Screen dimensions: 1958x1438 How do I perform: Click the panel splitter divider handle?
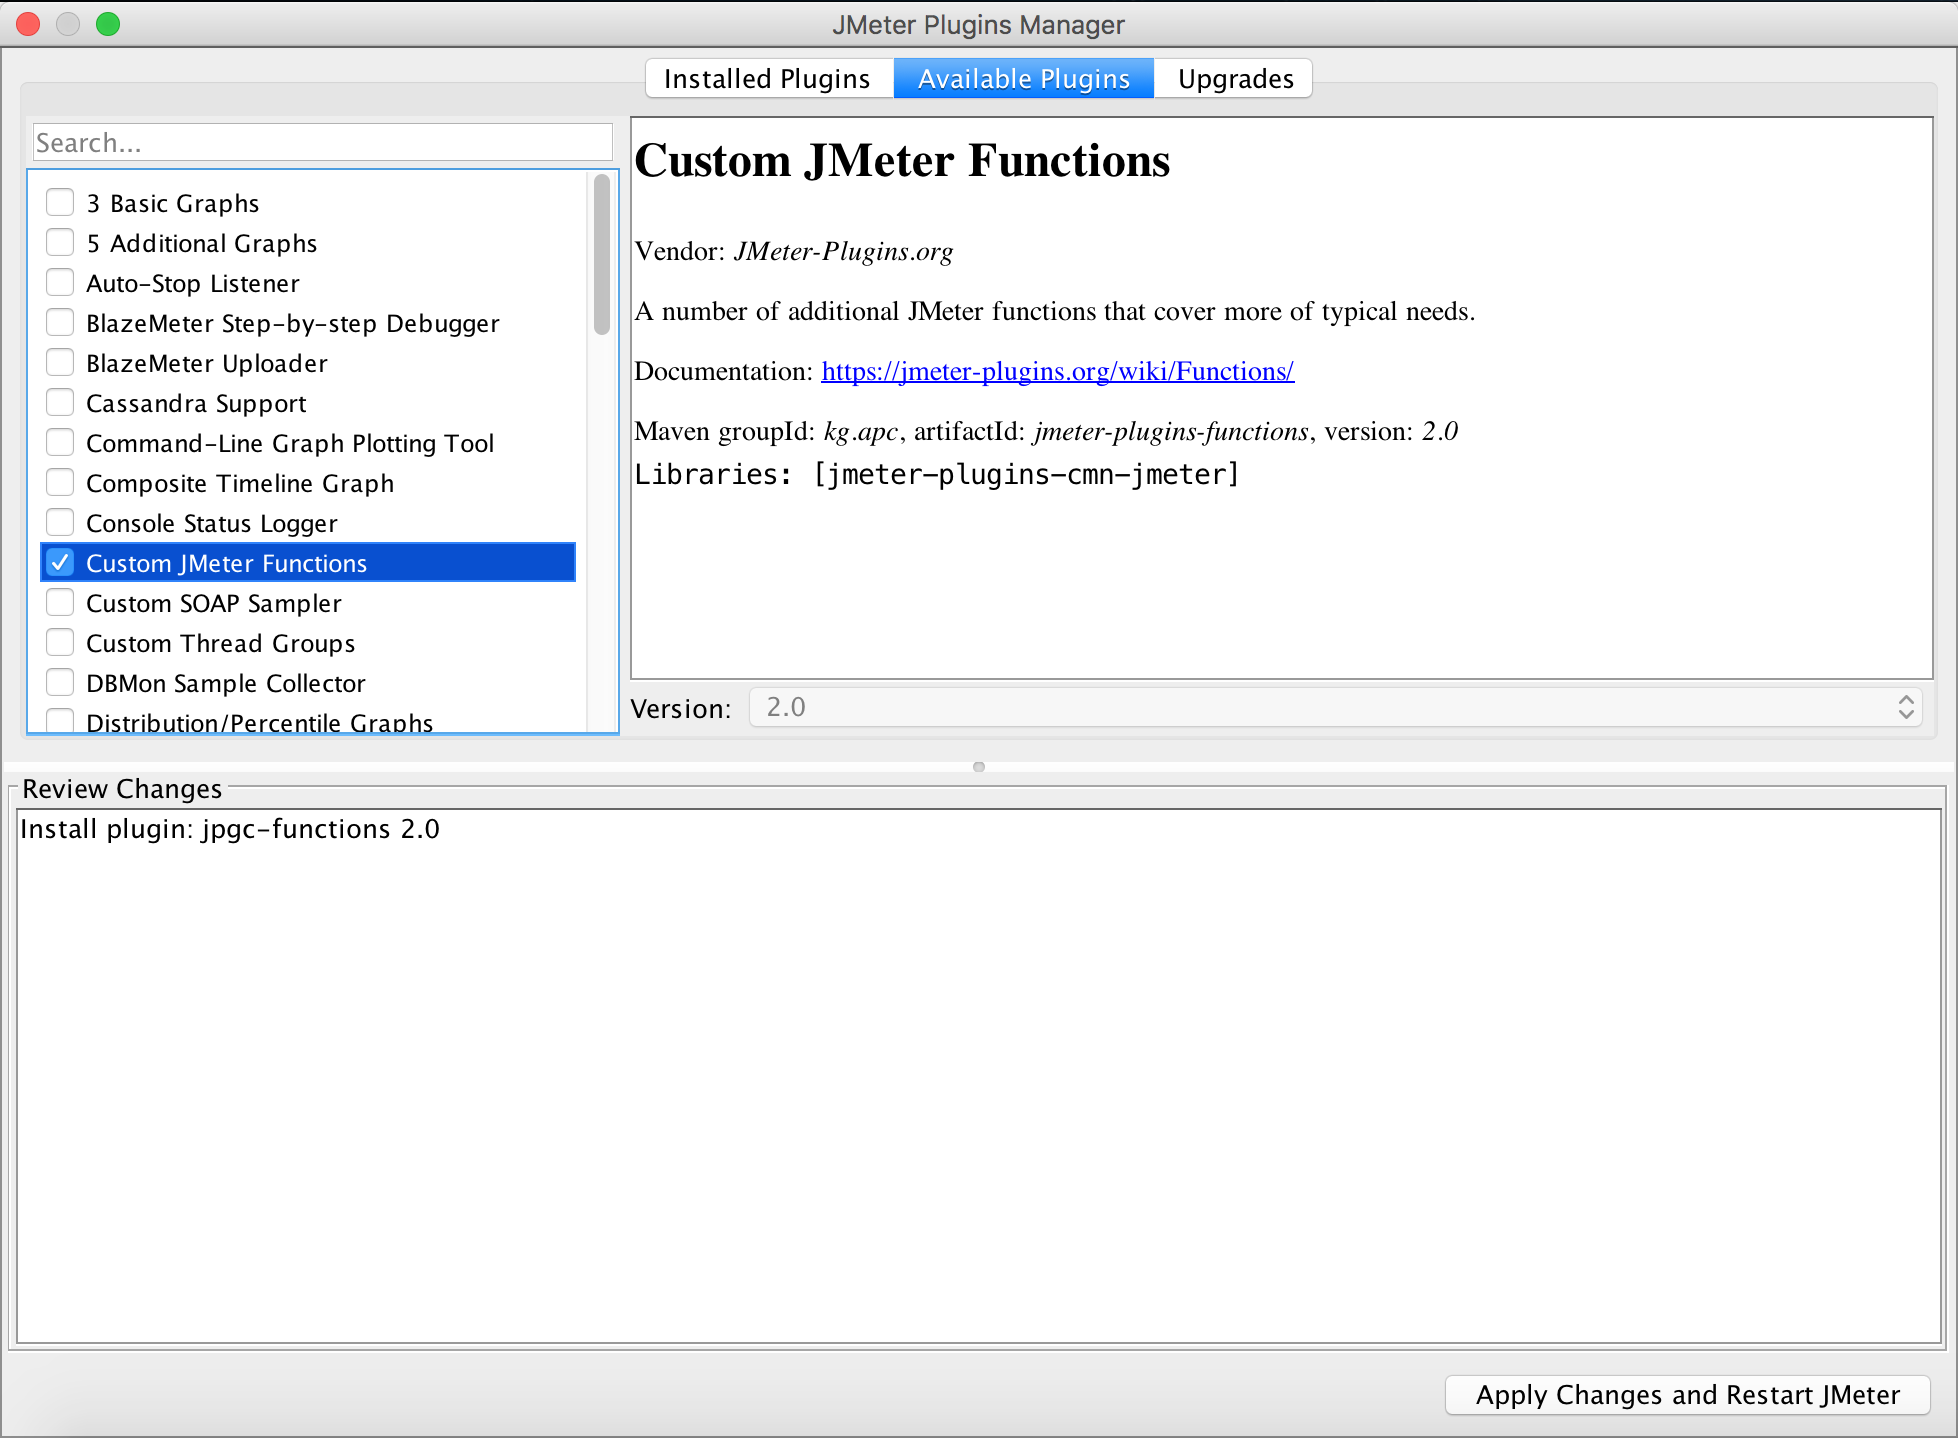(x=978, y=767)
